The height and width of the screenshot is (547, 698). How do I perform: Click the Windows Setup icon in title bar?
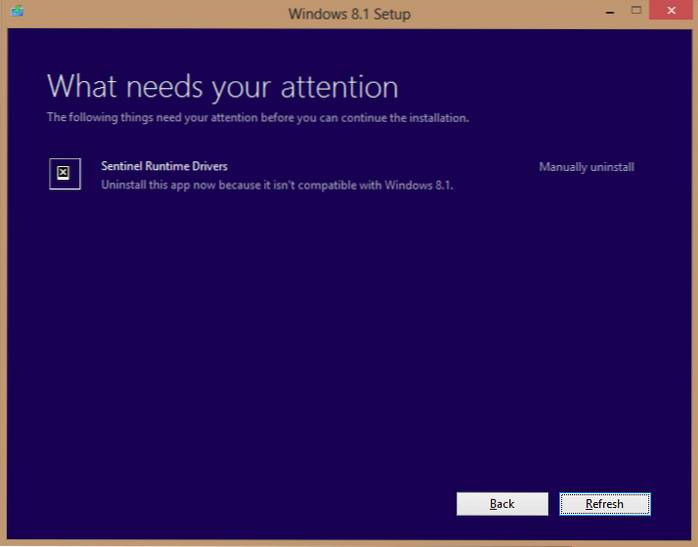coord(17,12)
